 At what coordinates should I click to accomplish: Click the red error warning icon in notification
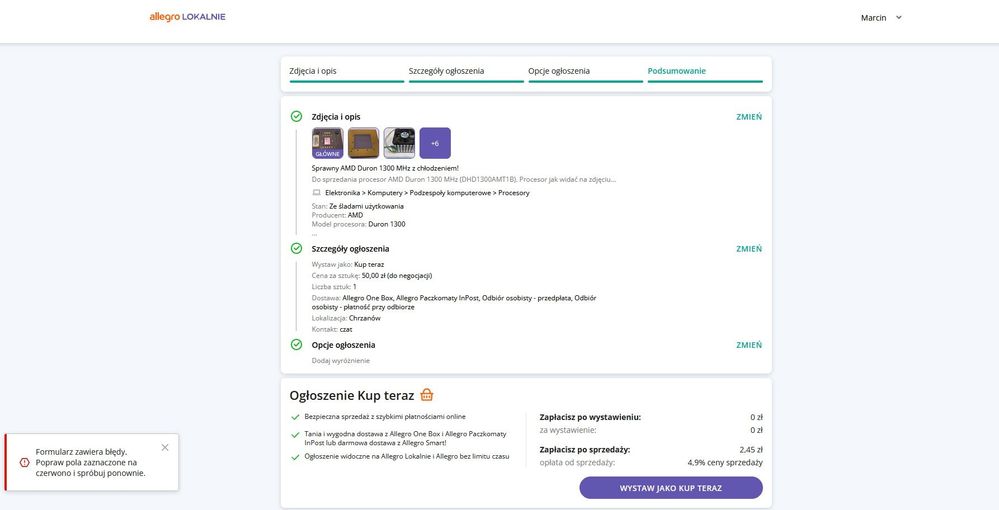tap(24, 462)
